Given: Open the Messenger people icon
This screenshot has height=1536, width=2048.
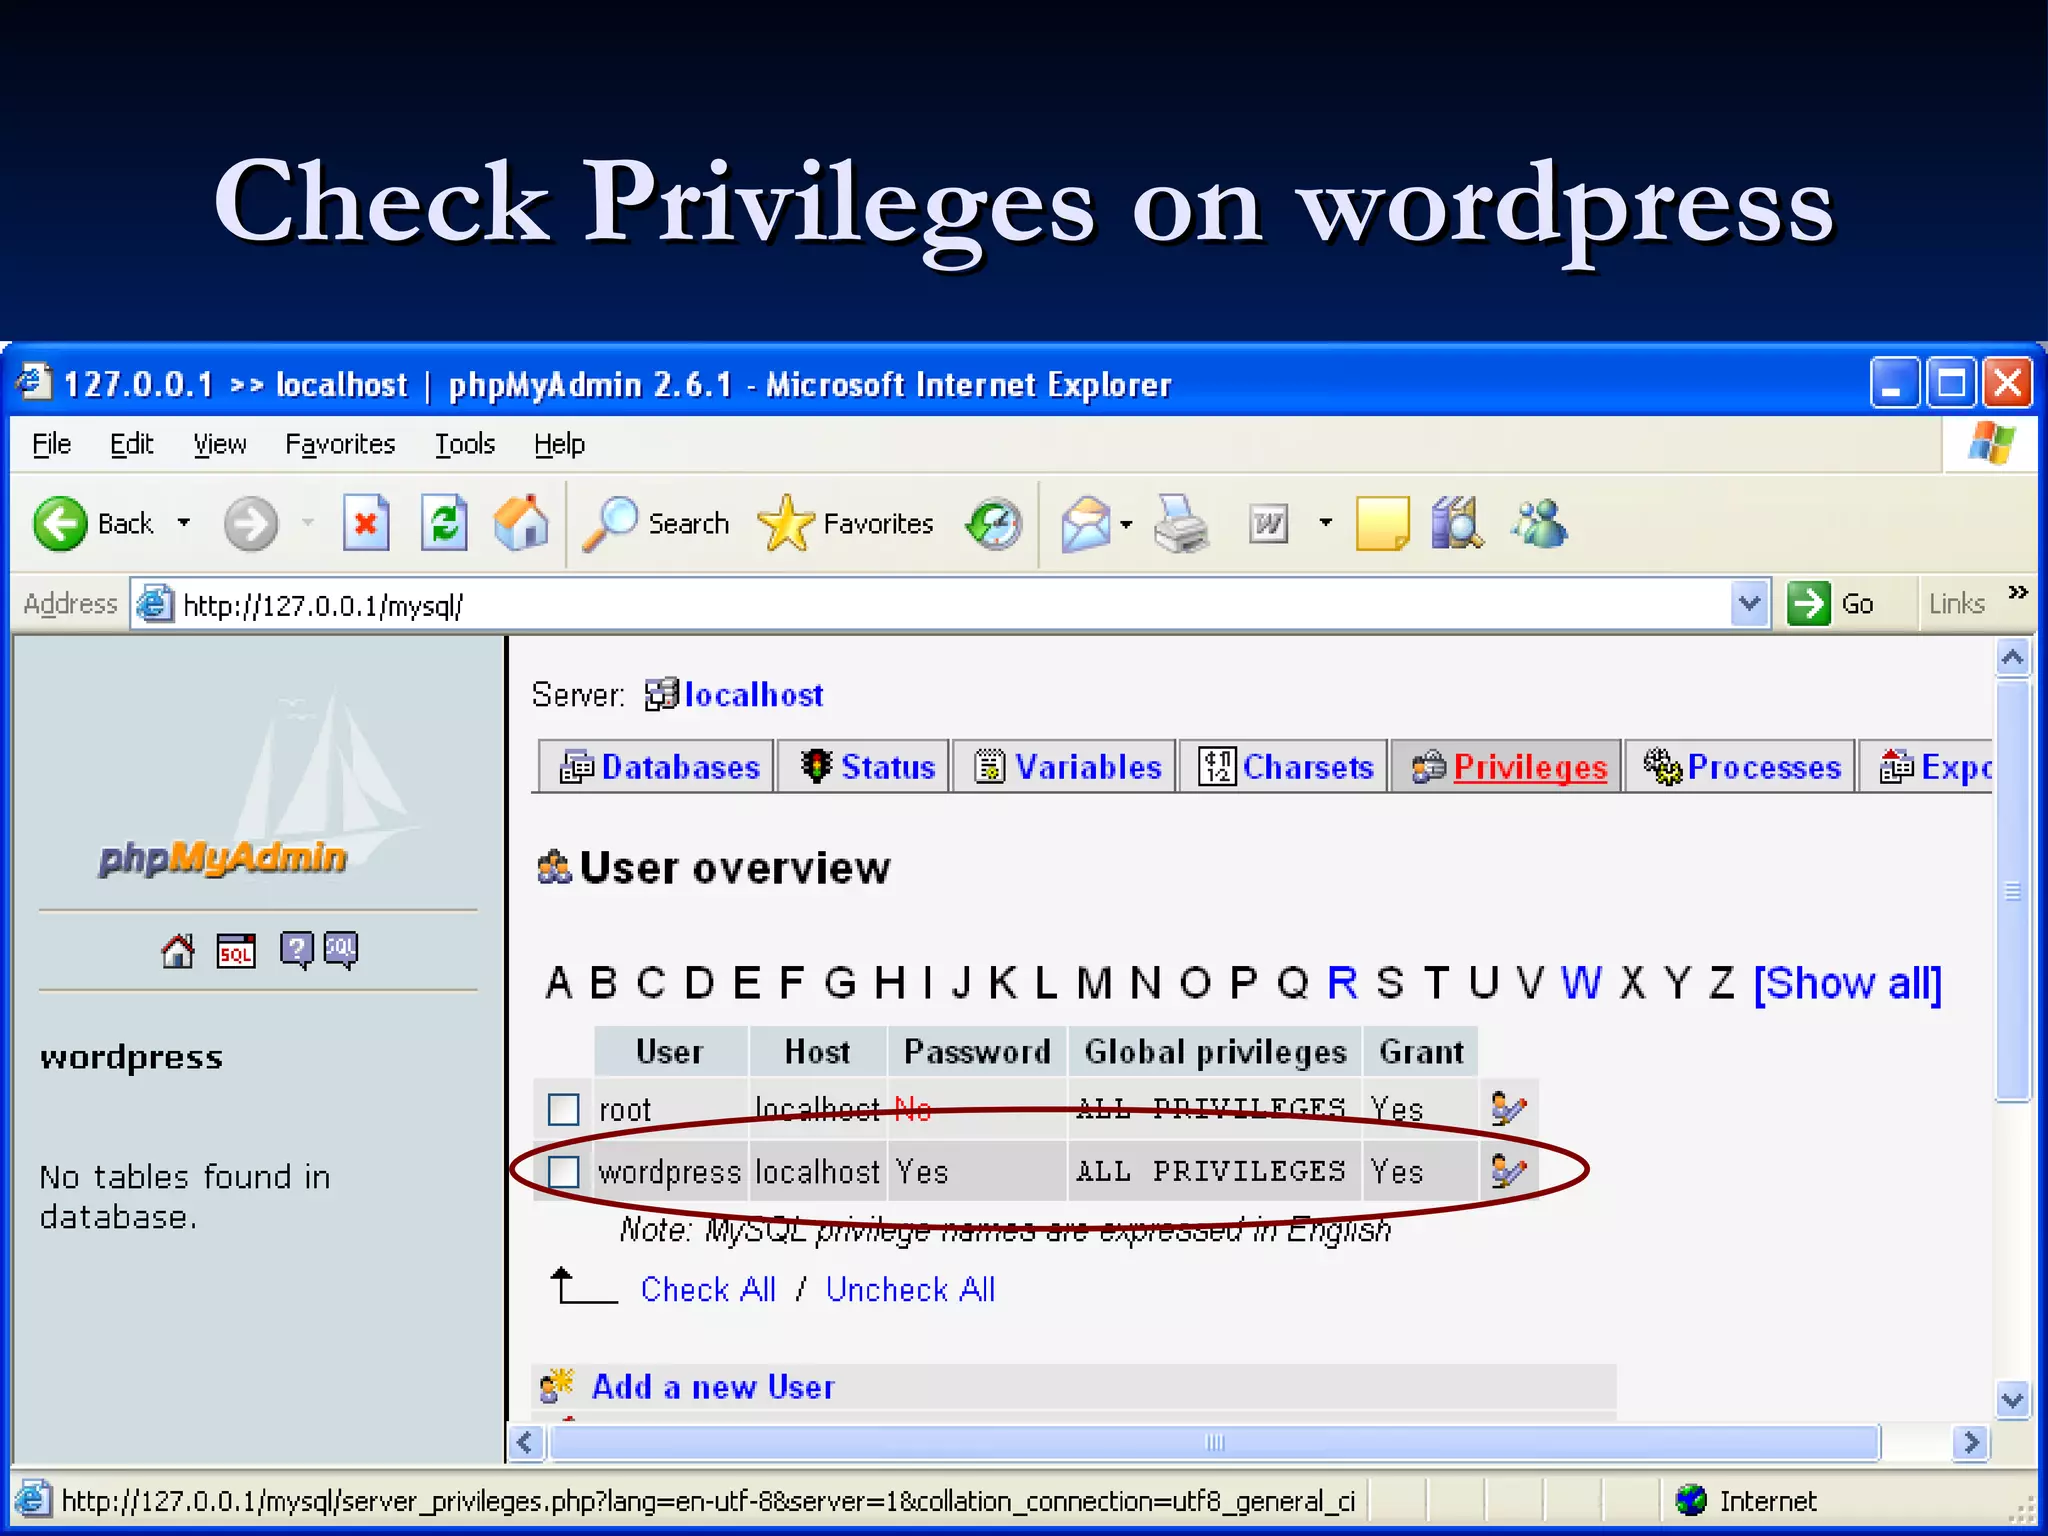Looking at the screenshot, I should [1540, 523].
